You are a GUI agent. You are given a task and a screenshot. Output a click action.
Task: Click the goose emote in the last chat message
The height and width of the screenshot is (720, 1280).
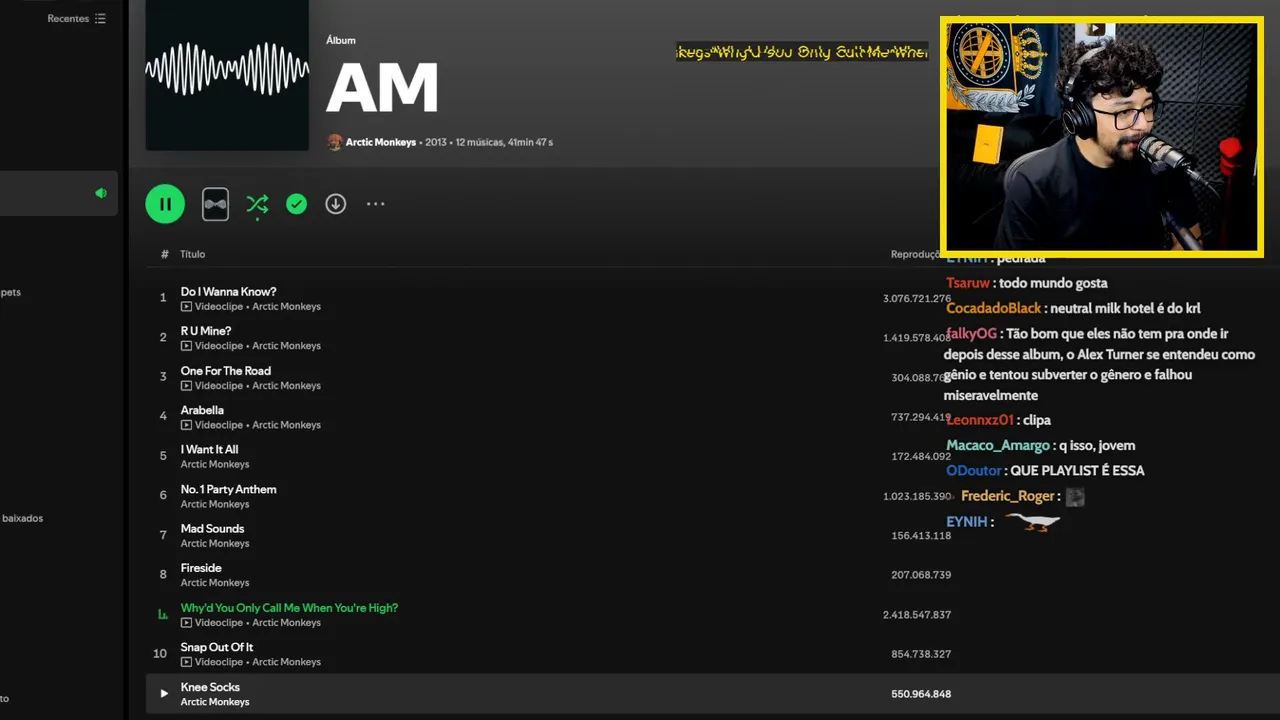[1033, 522]
